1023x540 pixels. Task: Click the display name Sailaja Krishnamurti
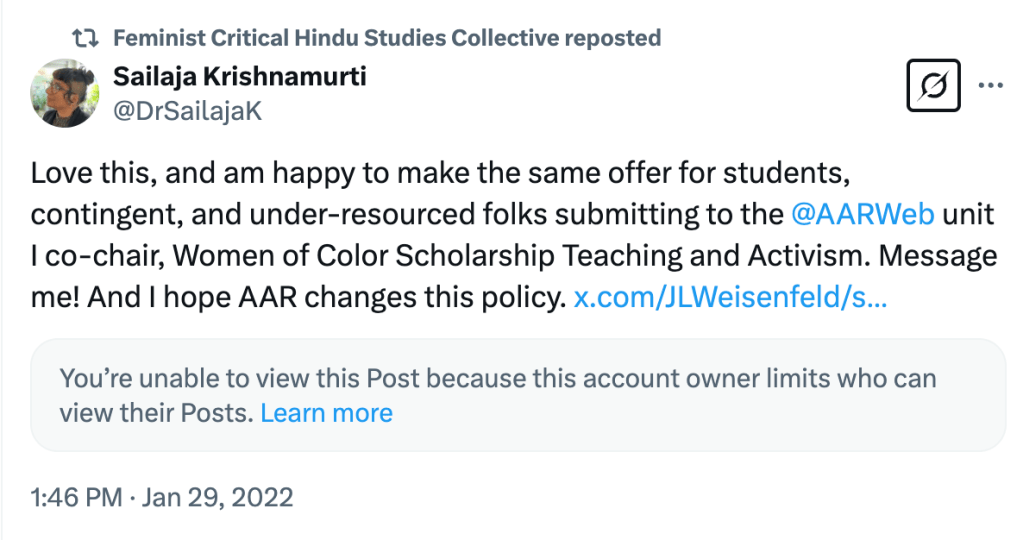240,76
